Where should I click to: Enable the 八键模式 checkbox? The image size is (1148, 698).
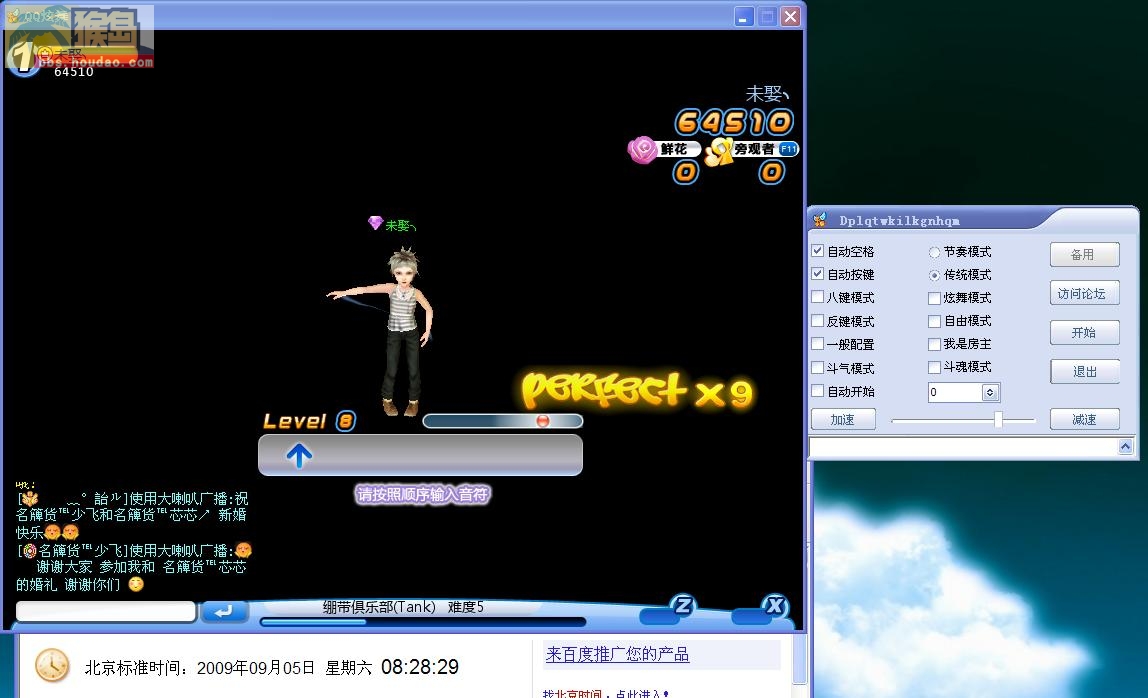point(818,297)
